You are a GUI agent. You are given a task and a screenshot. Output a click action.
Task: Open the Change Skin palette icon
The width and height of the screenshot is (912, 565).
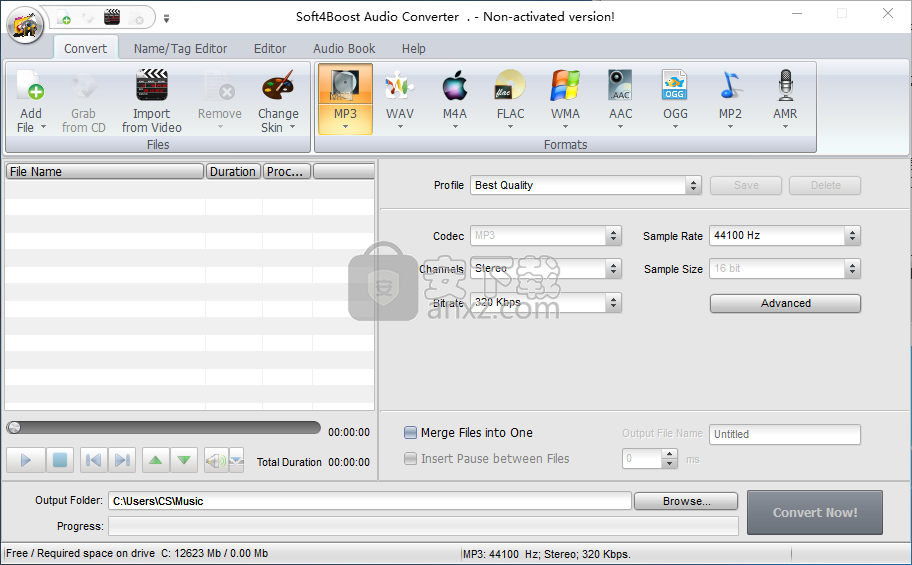tap(278, 86)
